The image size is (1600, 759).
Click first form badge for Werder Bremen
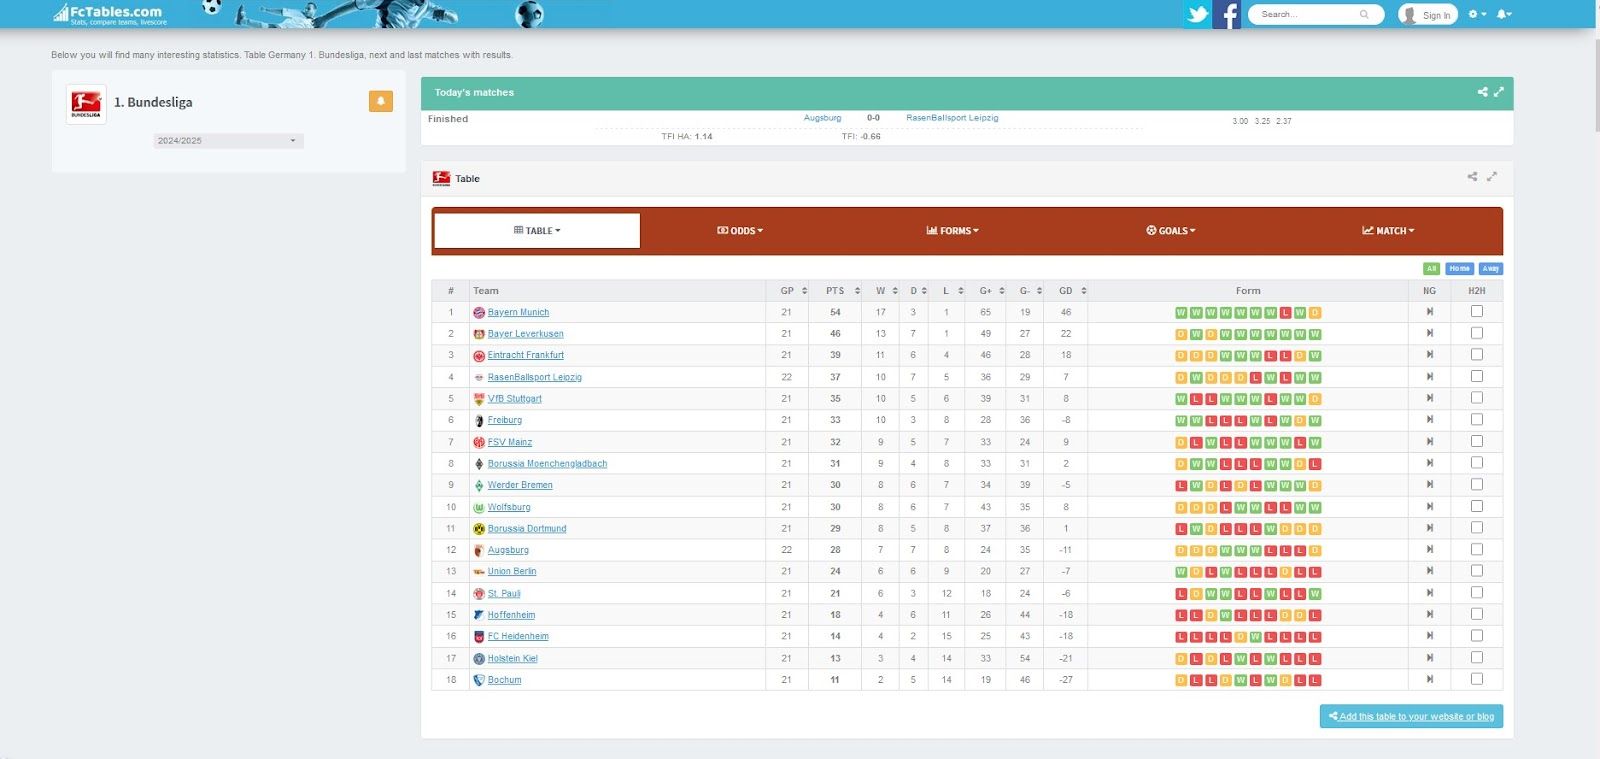coord(1181,485)
